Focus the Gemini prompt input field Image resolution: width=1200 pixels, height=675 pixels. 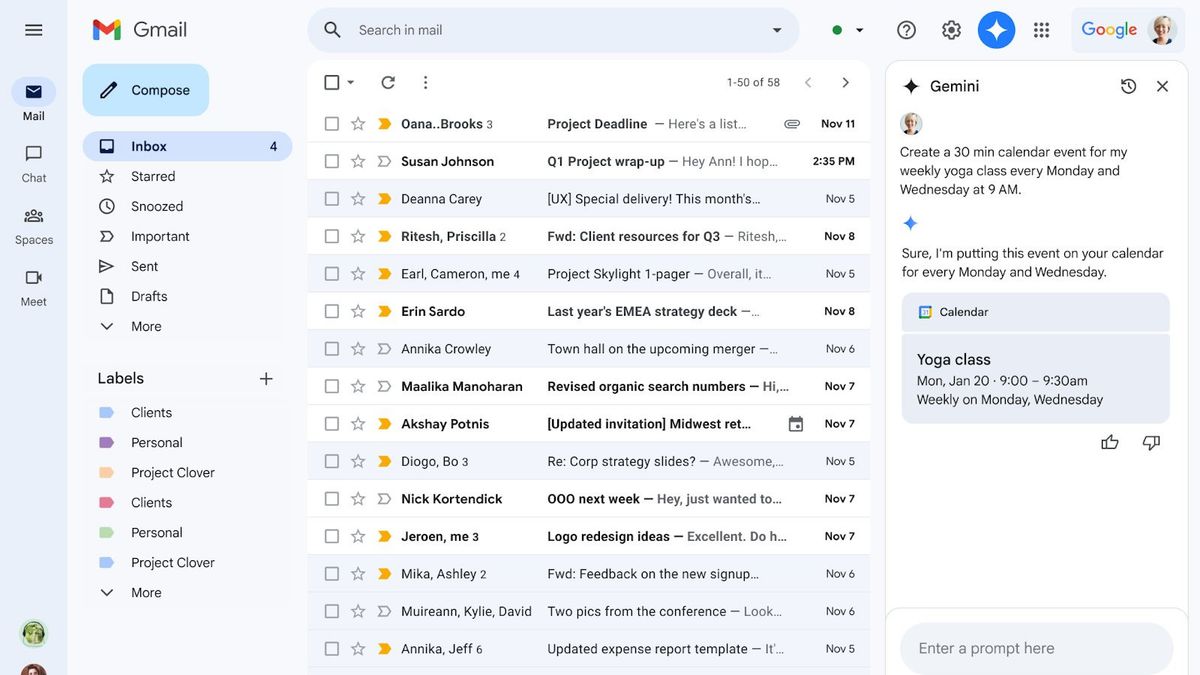pos(1036,648)
